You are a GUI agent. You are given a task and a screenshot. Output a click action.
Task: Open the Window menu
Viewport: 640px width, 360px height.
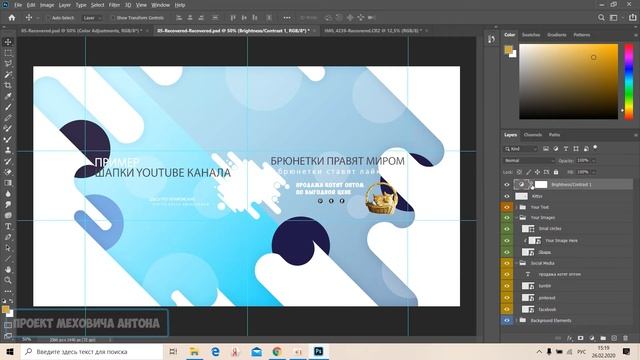160,5
